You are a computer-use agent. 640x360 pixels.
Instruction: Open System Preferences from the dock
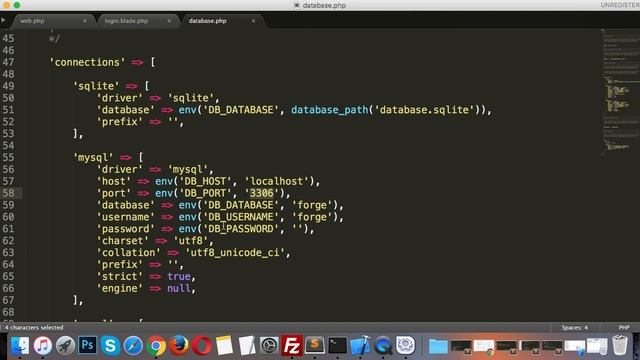(x=269, y=346)
